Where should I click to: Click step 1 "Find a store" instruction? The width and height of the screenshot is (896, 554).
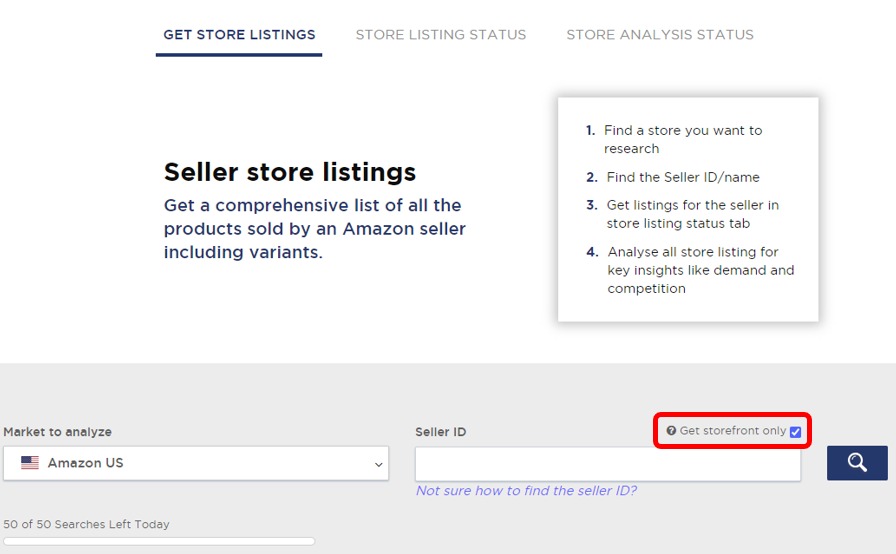click(682, 139)
